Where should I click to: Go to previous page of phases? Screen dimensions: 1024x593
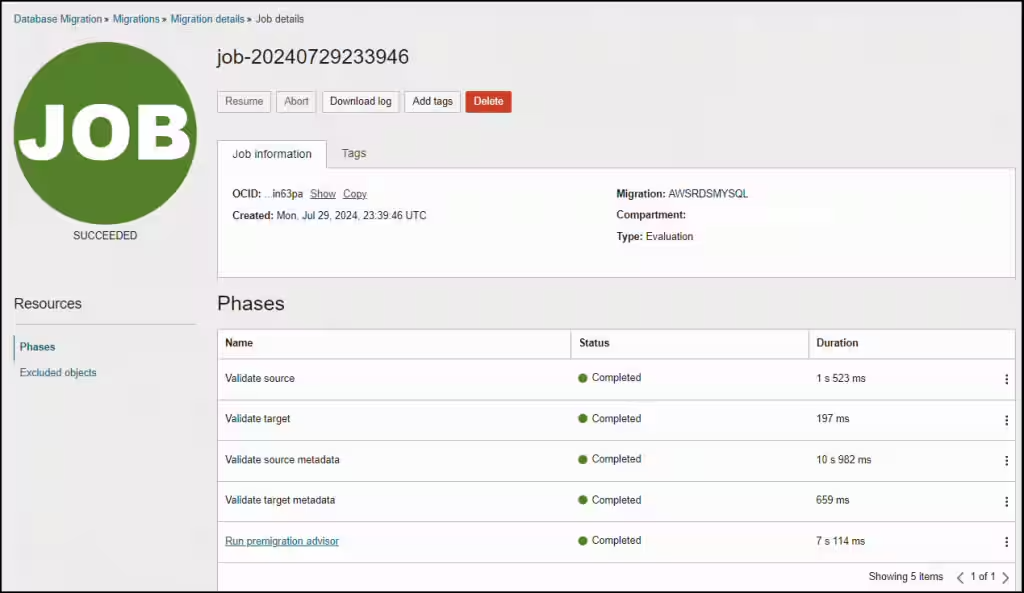(x=960, y=577)
